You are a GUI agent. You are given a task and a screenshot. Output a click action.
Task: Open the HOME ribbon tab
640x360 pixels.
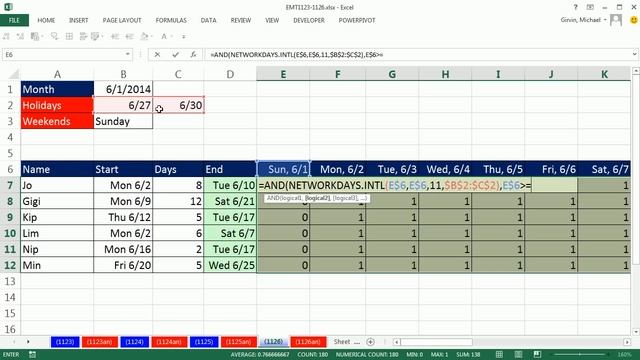pos(46,20)
